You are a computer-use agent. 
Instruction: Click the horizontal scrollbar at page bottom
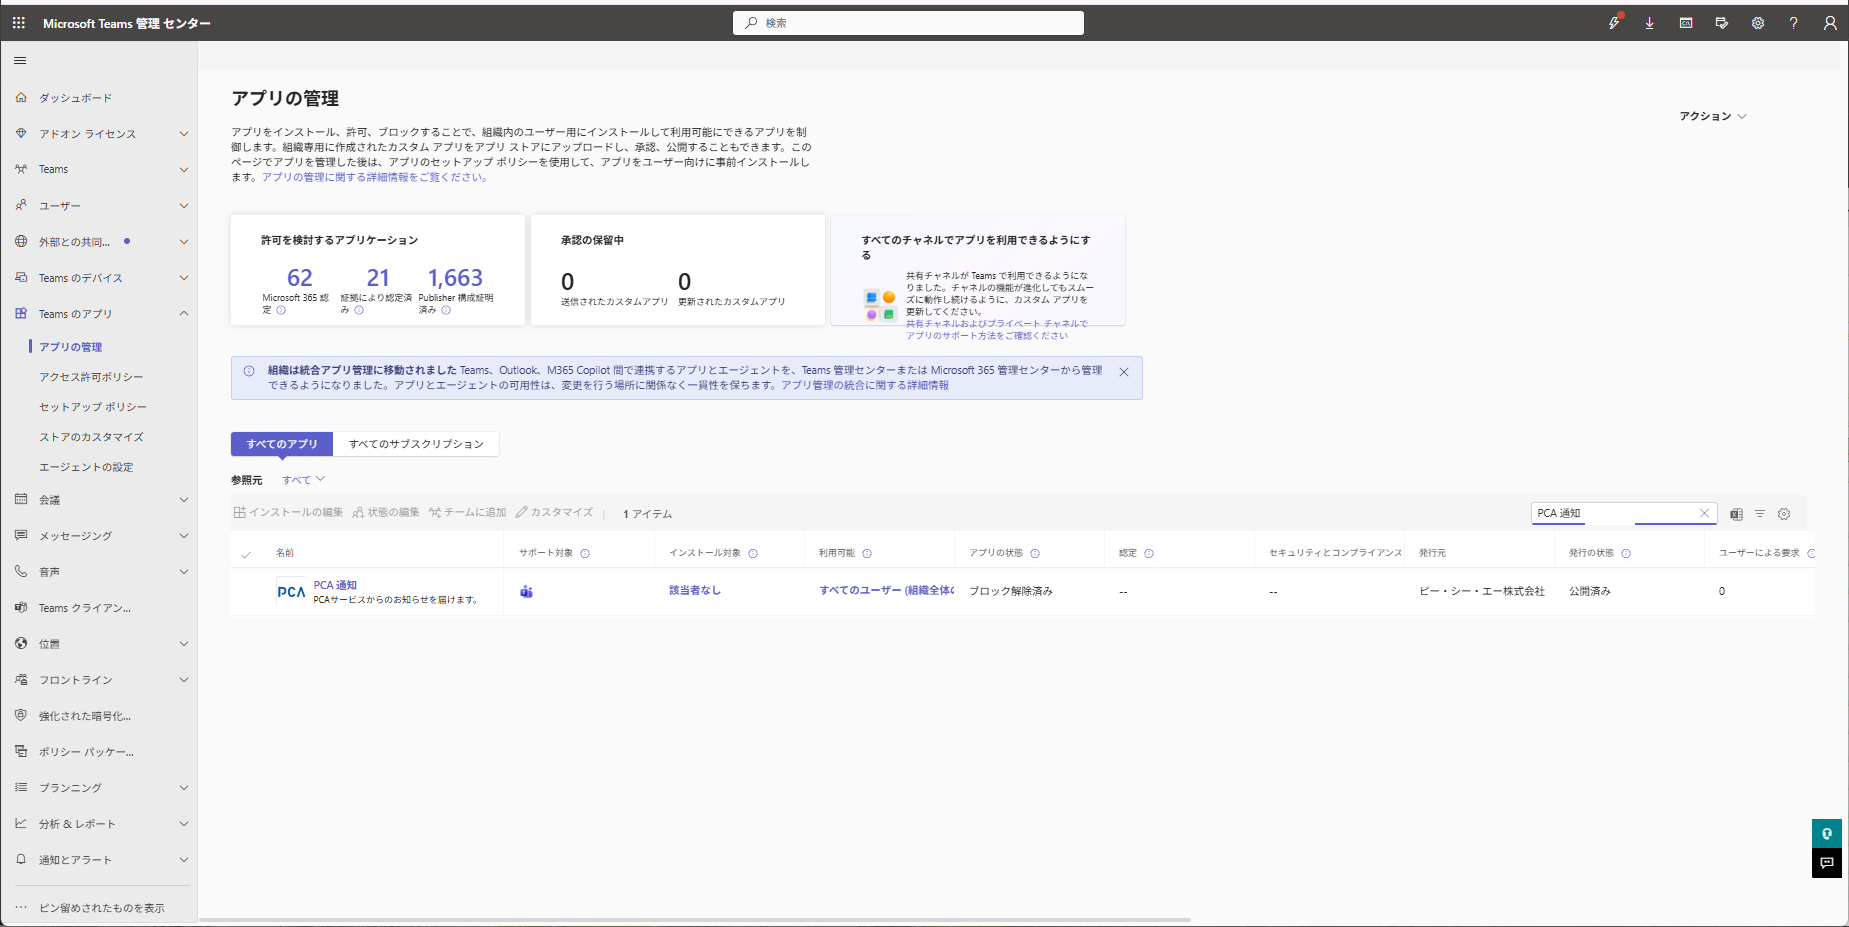695,919
